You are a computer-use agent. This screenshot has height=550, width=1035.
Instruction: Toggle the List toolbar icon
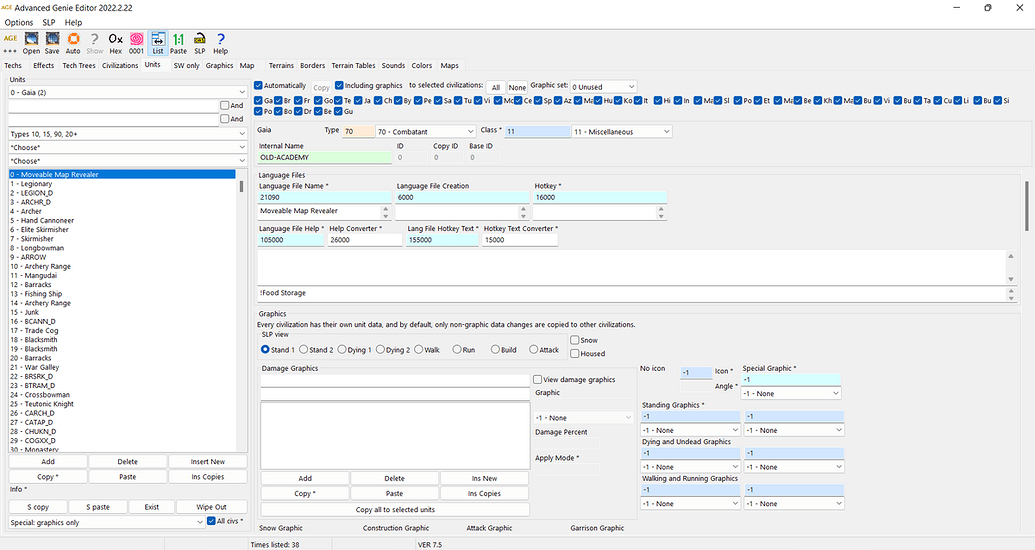[157, 41]
